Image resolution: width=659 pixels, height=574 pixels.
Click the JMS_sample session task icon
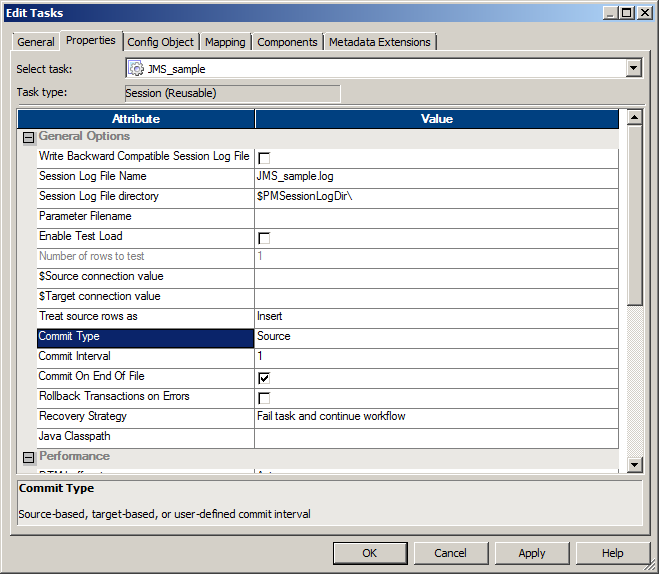(x=136, y=69)
